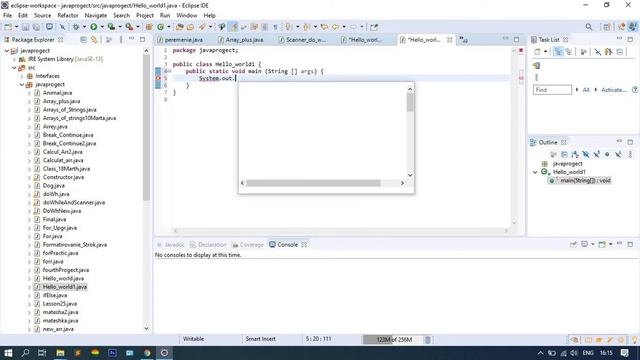This screenshot has width=640, height=360.
Task: Open the Run button dropdown arrow
Action: (x=102, y=27)
